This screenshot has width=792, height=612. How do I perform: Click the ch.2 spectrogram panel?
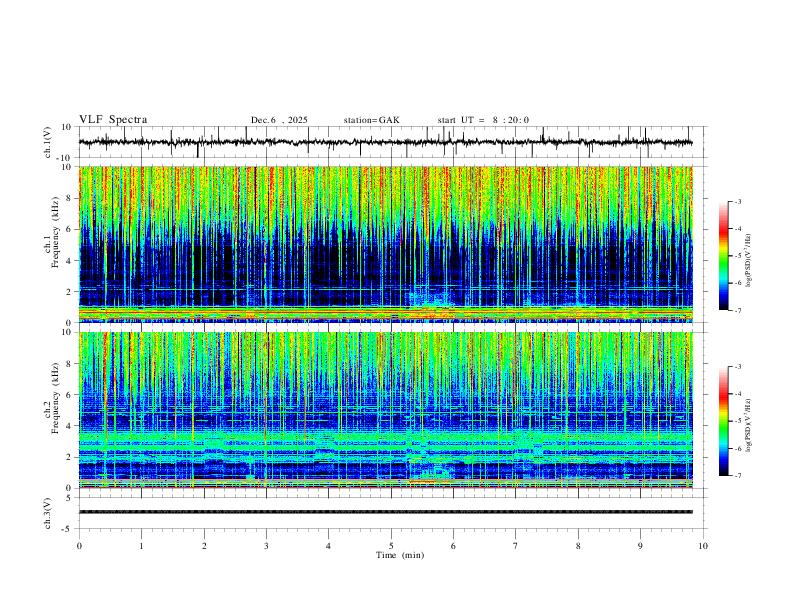pyautogui.click(x=385, y=410)
